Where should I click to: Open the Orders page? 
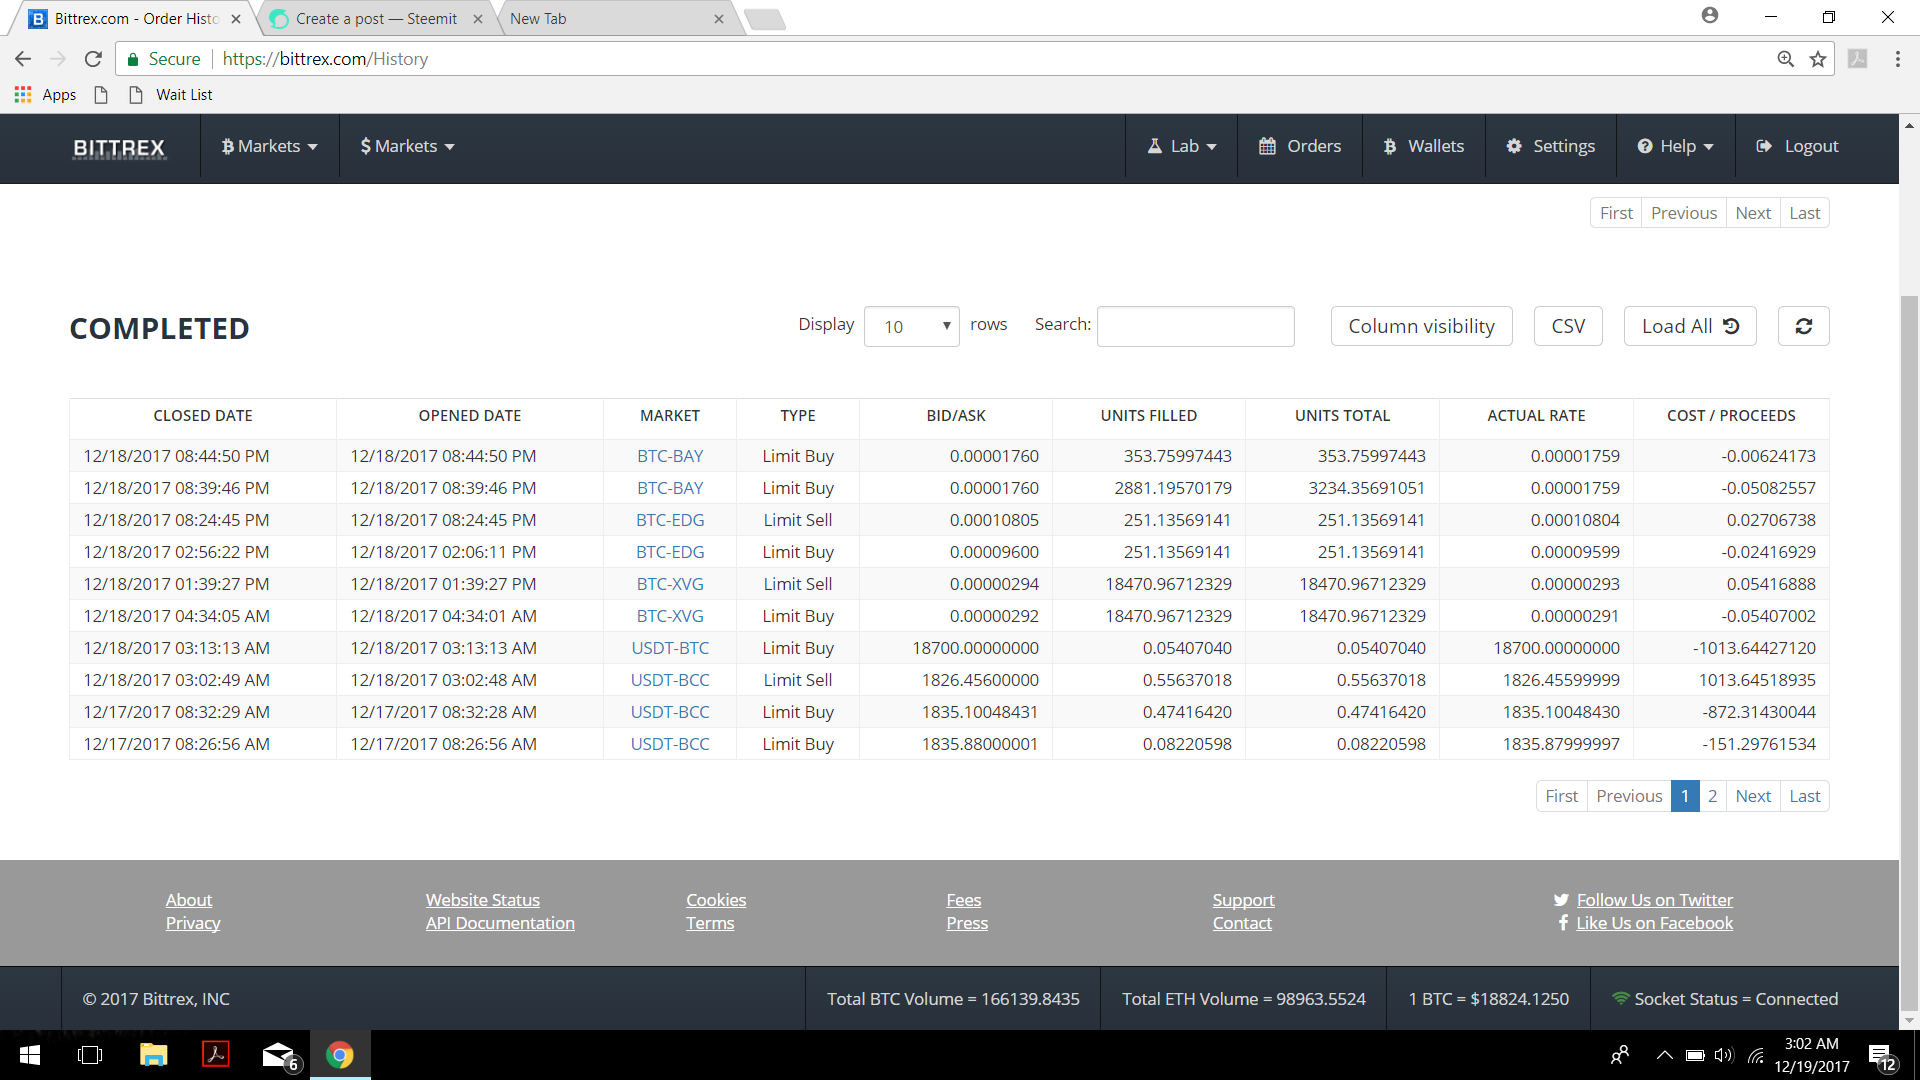pyautogui.click(x=1299, y=146)
